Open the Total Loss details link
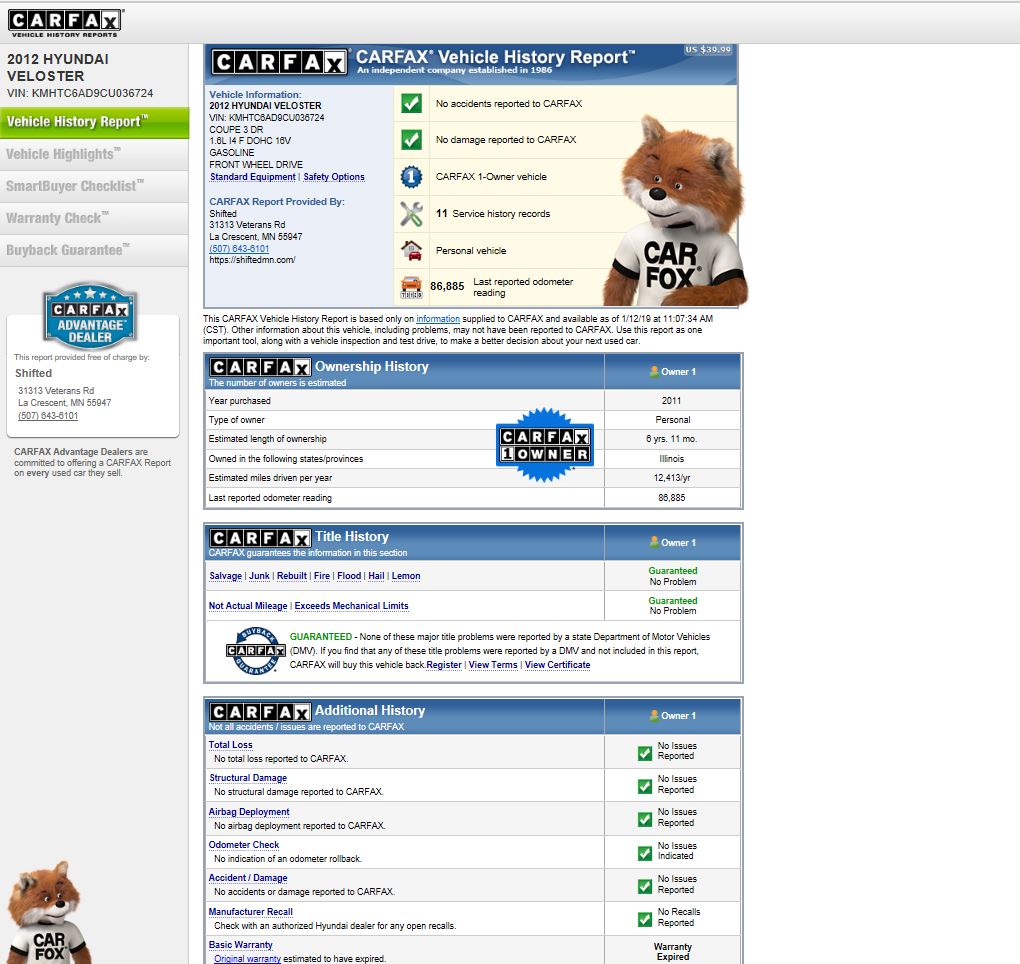This screenshot has width=1020, height=964. point(230,745)
